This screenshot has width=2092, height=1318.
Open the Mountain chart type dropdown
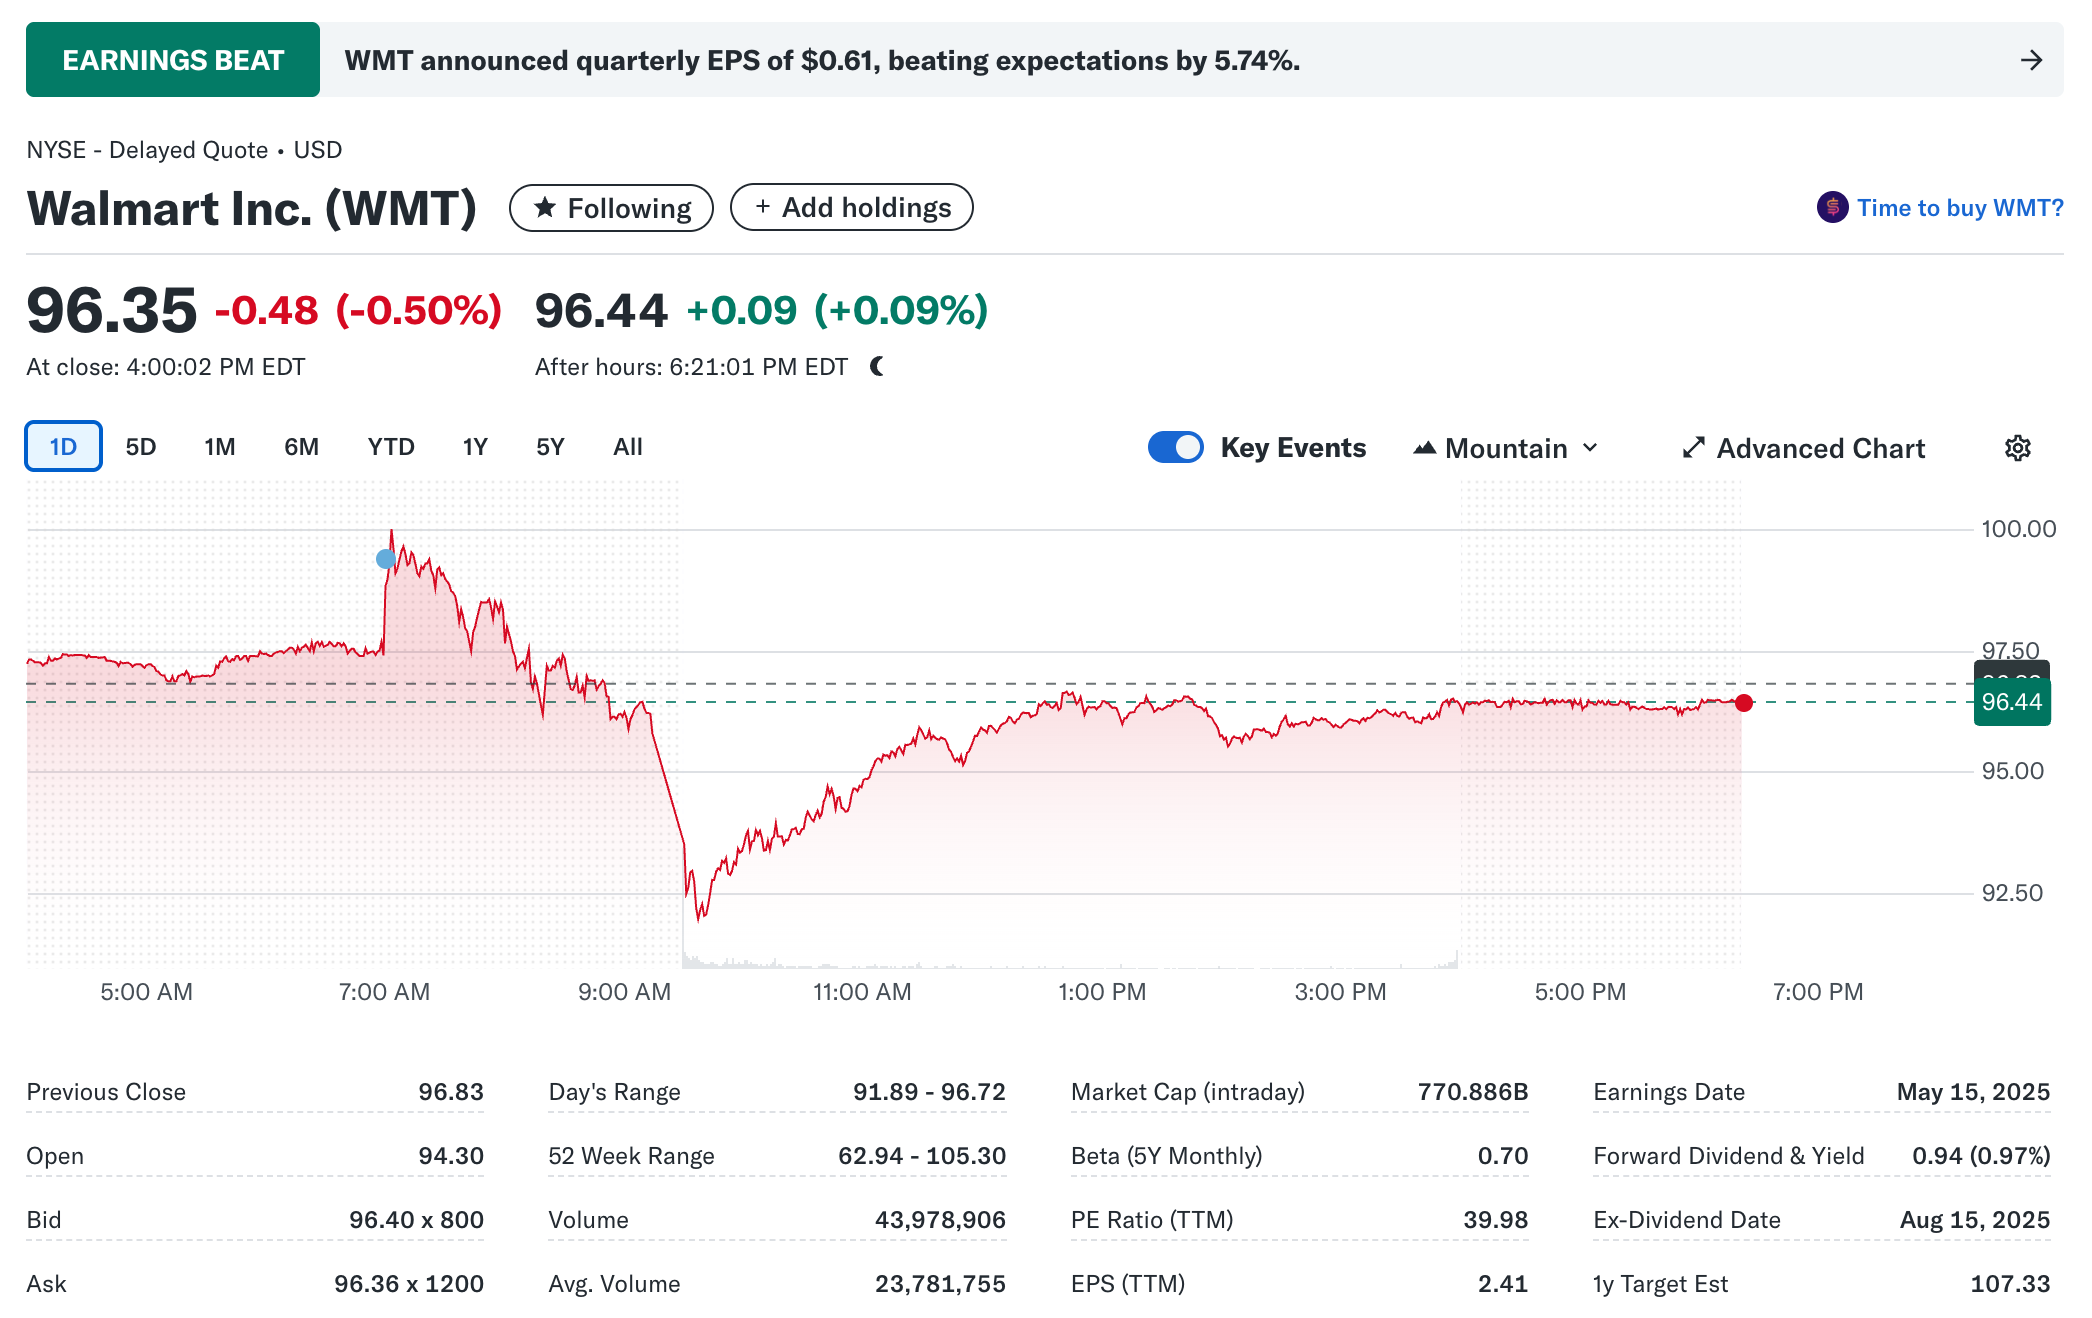(x=1506, y=448)
